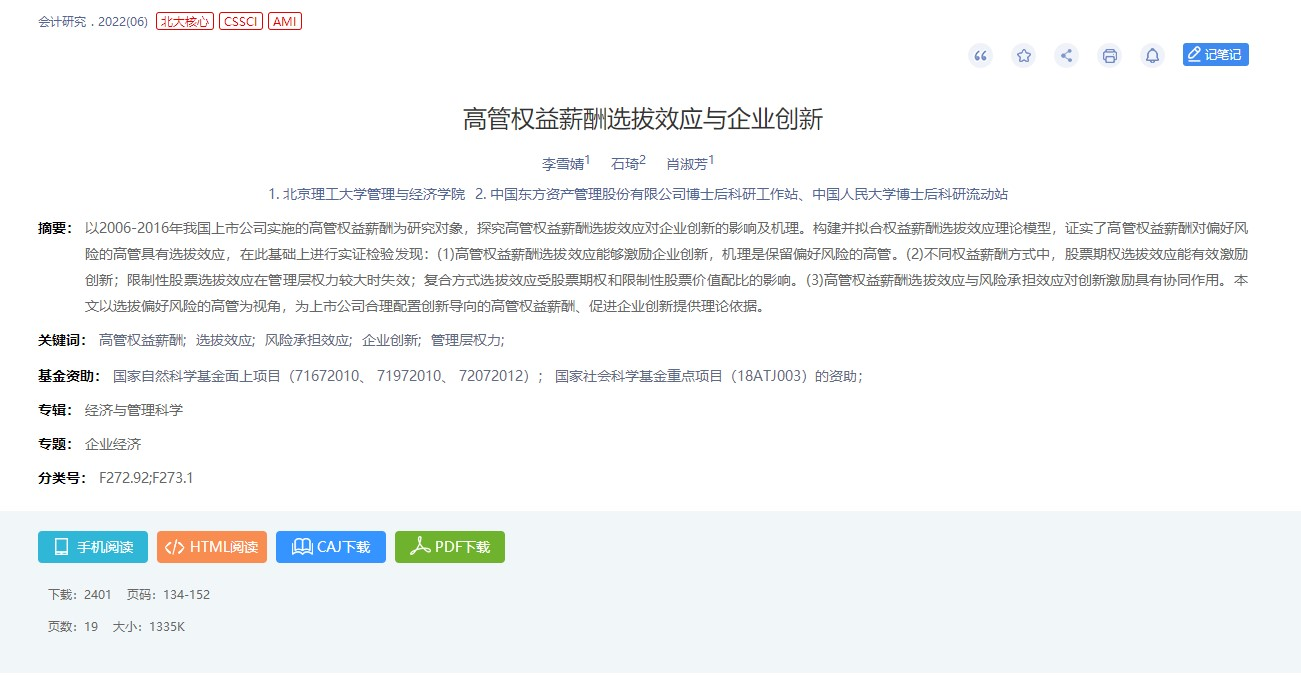Click keyword 风险承担效应
This screenshot has height=677, width=1301.
(x=307, y=340)
